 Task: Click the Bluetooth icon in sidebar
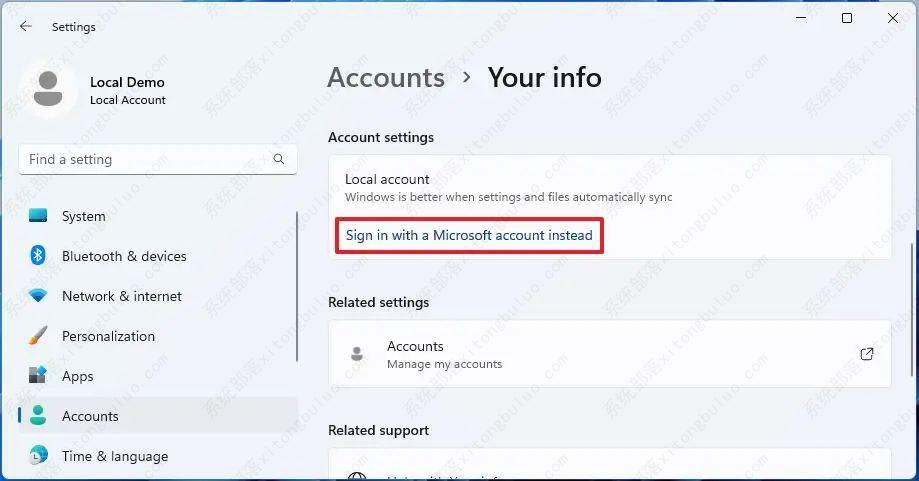(39, 256)
